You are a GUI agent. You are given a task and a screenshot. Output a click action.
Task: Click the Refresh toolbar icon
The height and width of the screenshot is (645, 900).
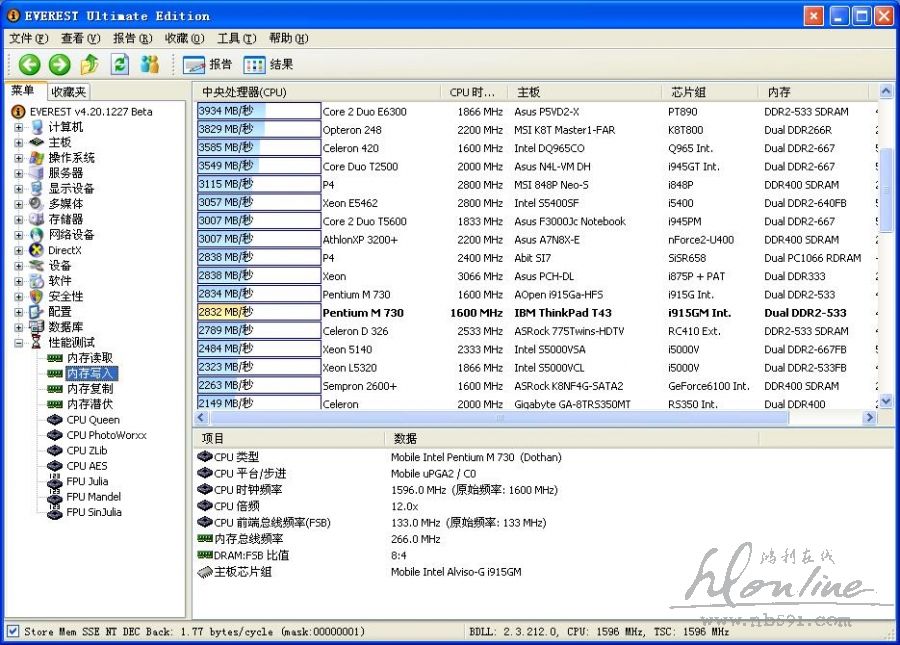(x=120, y=65)
